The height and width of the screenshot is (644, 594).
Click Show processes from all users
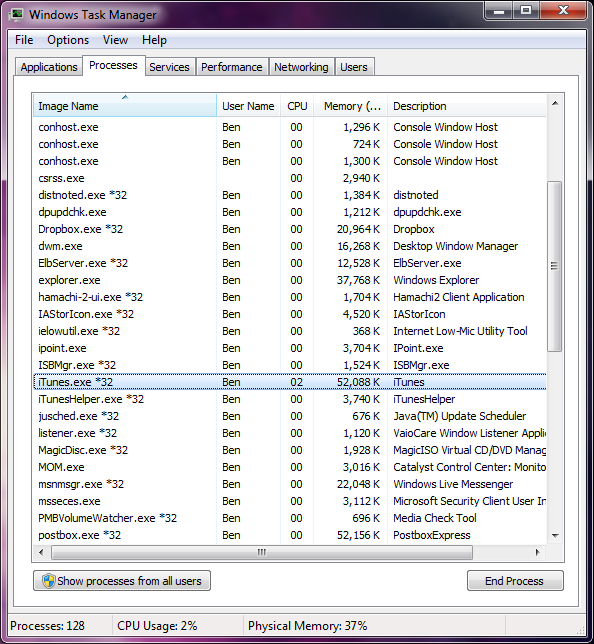[x=122, y=581]
